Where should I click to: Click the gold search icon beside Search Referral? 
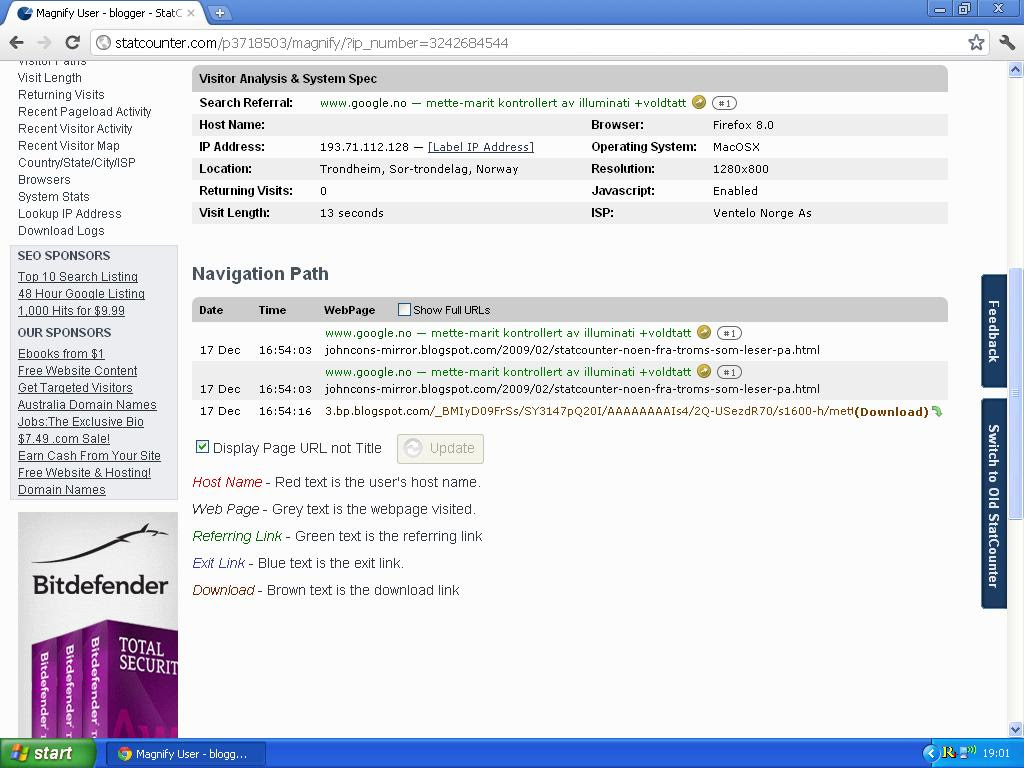699,102
